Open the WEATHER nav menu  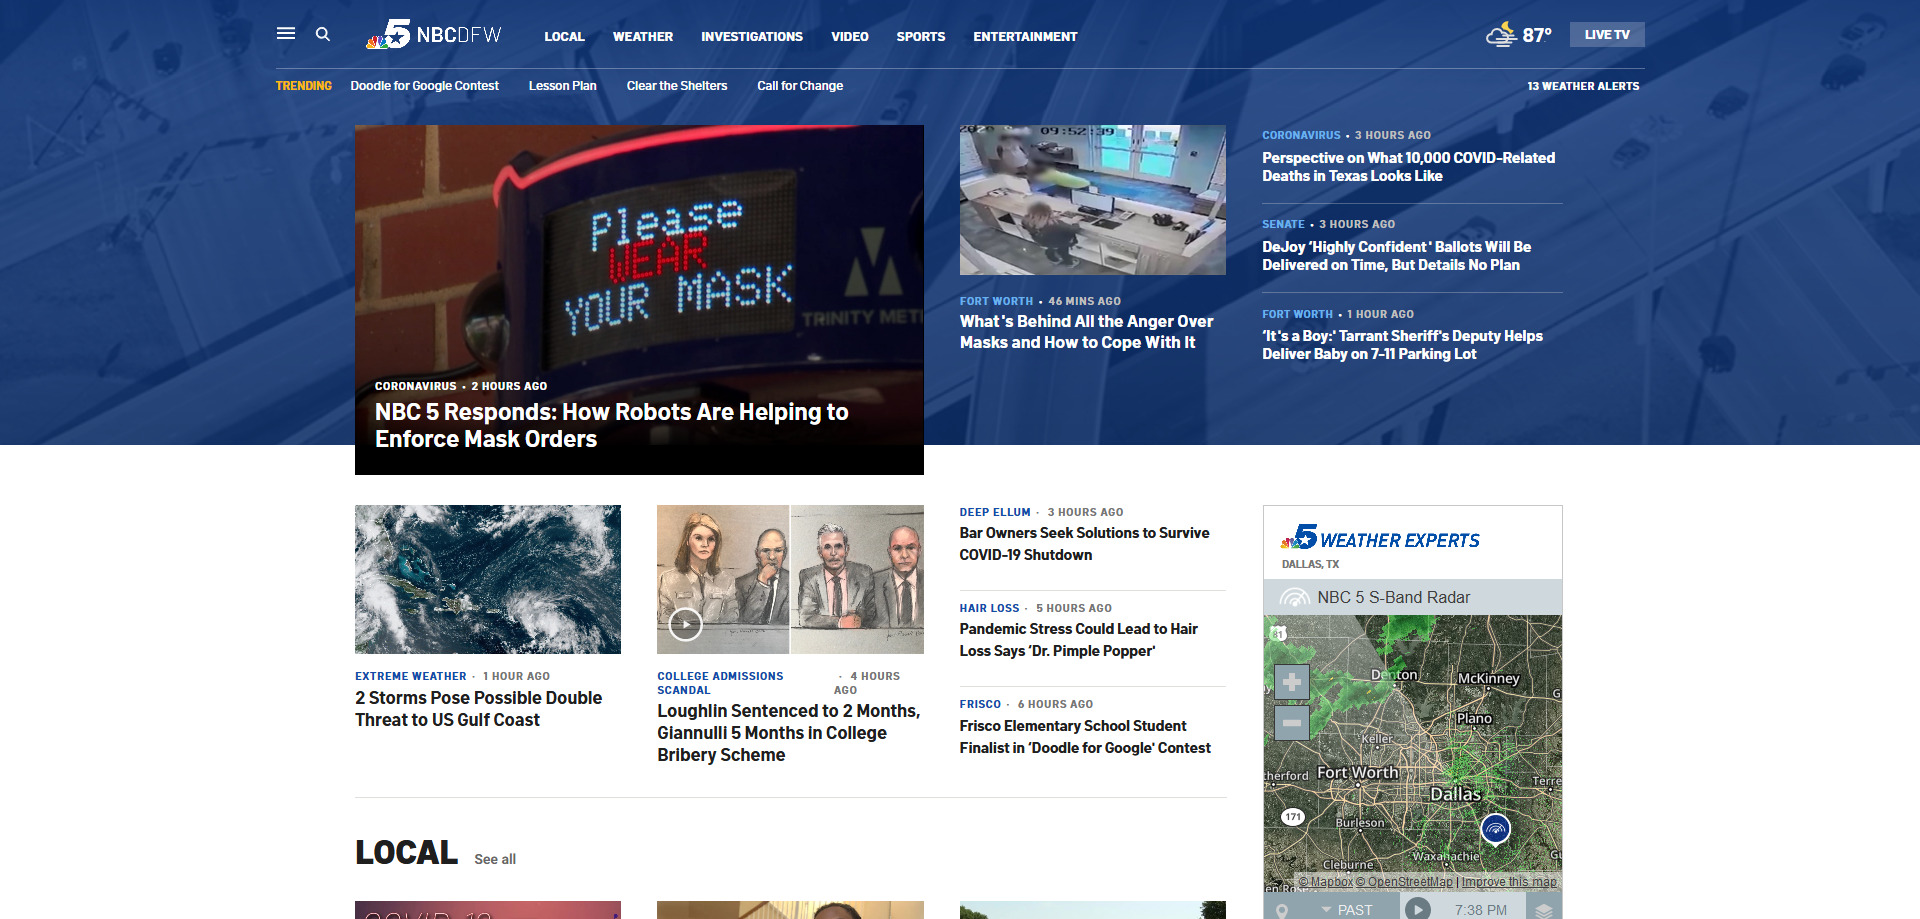pyautogui.click(x=643, y=36)
